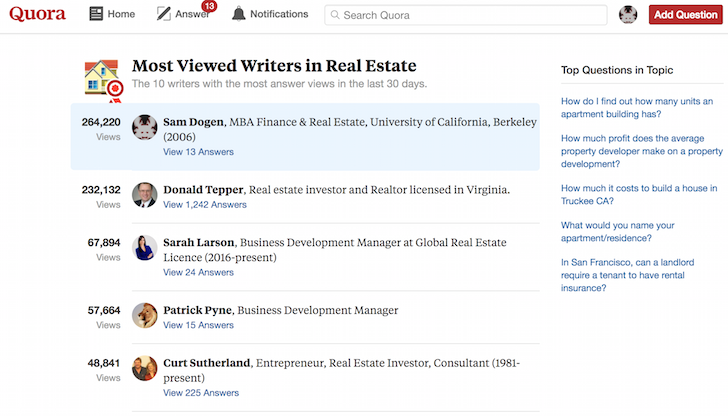
Task: Open the Notifications menu item
Action: tap(270, 14)
